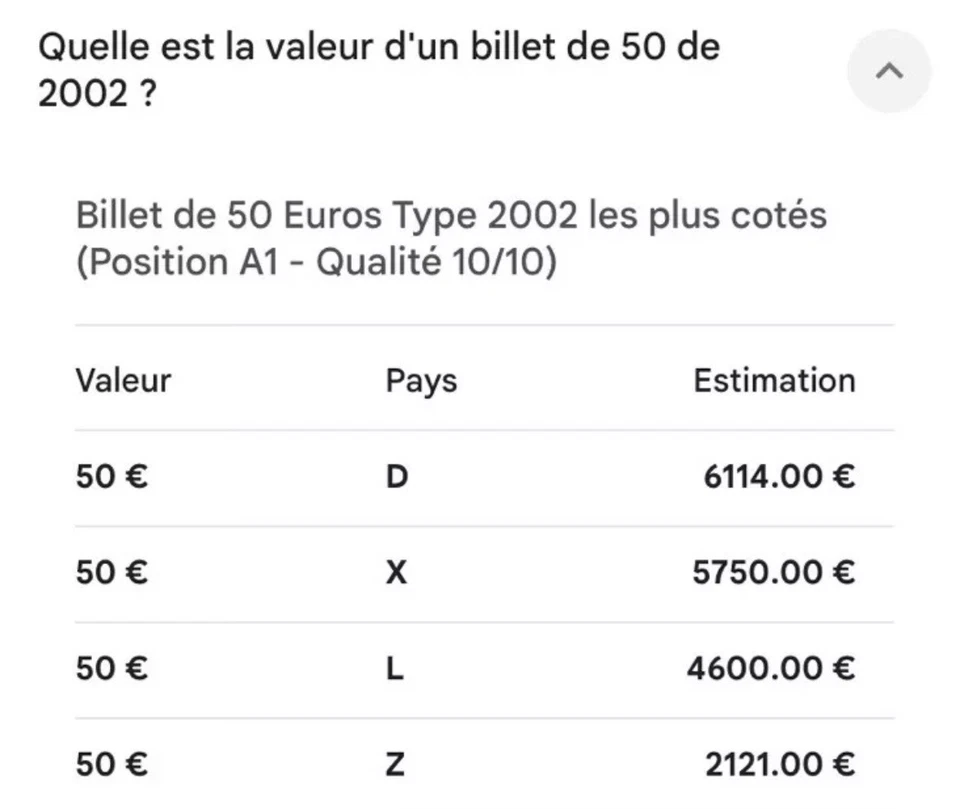This screenshot has width=960, height=809.
Task: Click the 6114.00 € estimation value
Action: point(775,477)
